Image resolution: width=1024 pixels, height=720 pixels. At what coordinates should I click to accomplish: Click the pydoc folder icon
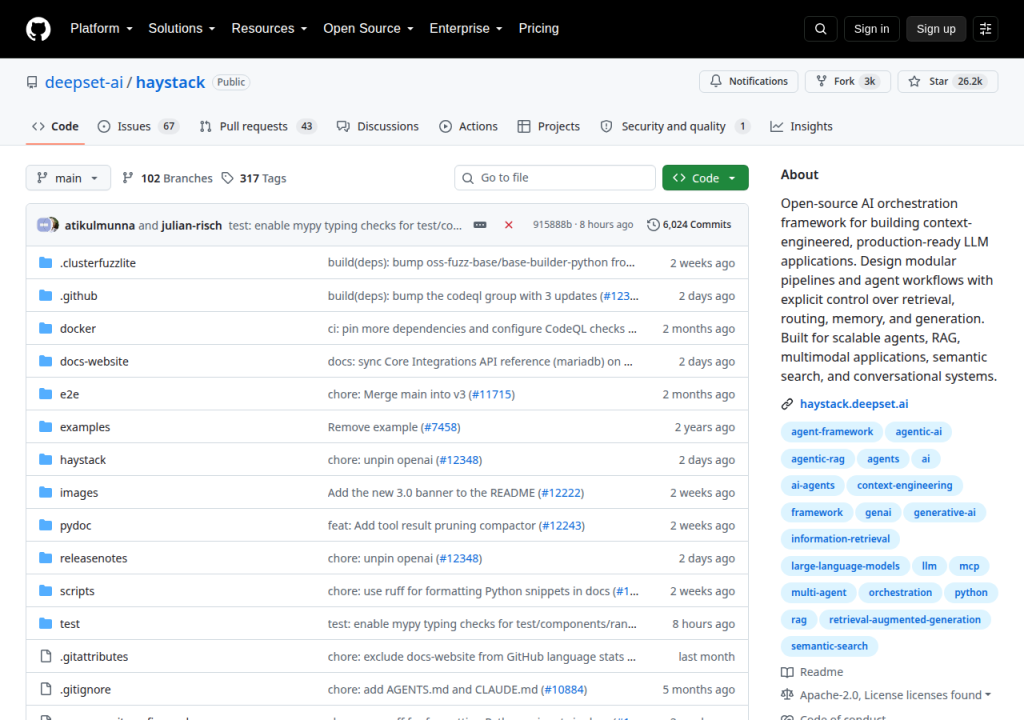[45, 525]
